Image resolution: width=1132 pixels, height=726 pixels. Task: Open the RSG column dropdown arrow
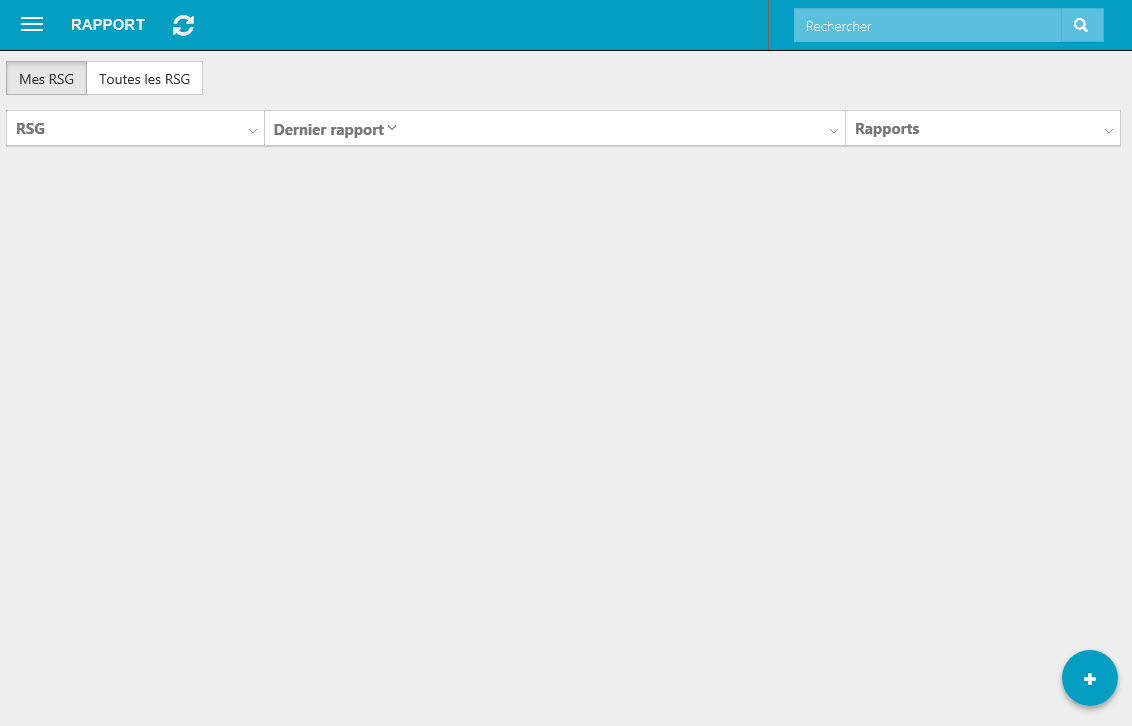click(253, 131)
